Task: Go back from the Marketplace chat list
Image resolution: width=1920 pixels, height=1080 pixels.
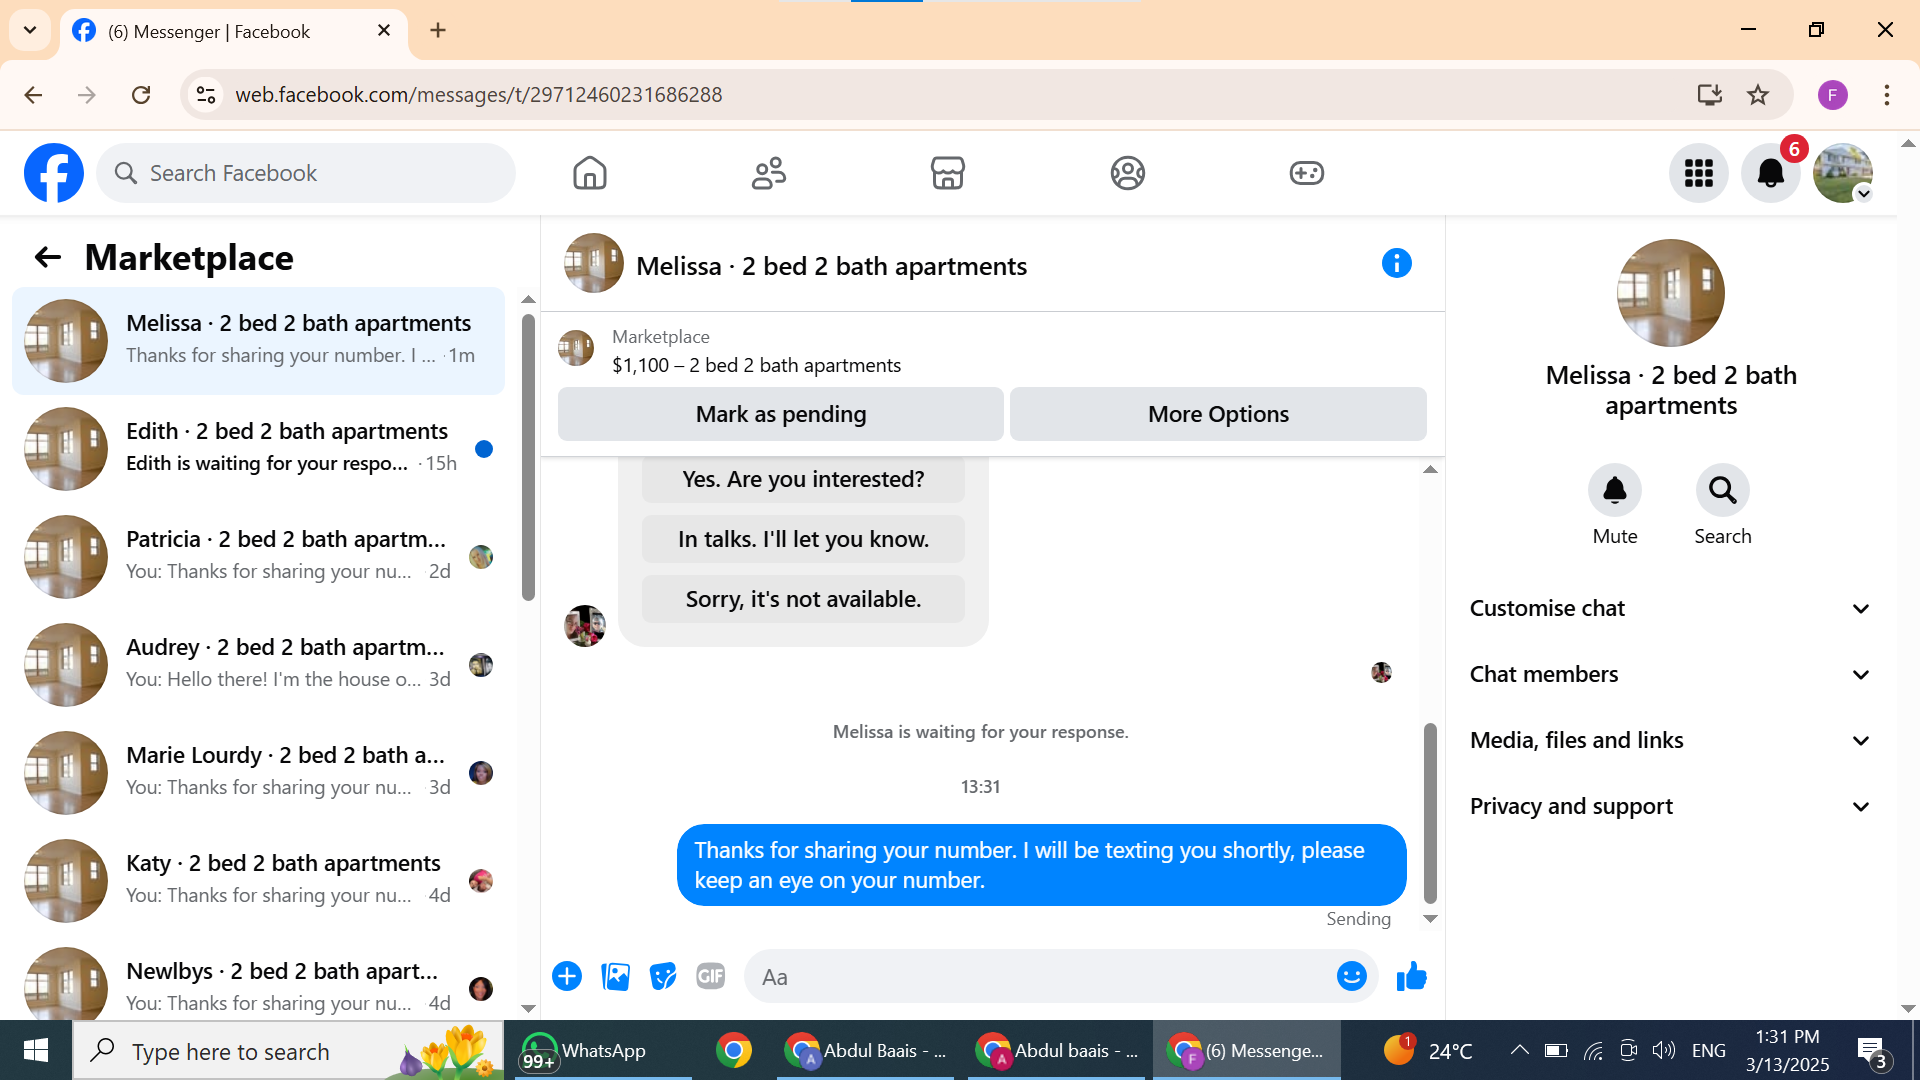Action: coord(47,258)
